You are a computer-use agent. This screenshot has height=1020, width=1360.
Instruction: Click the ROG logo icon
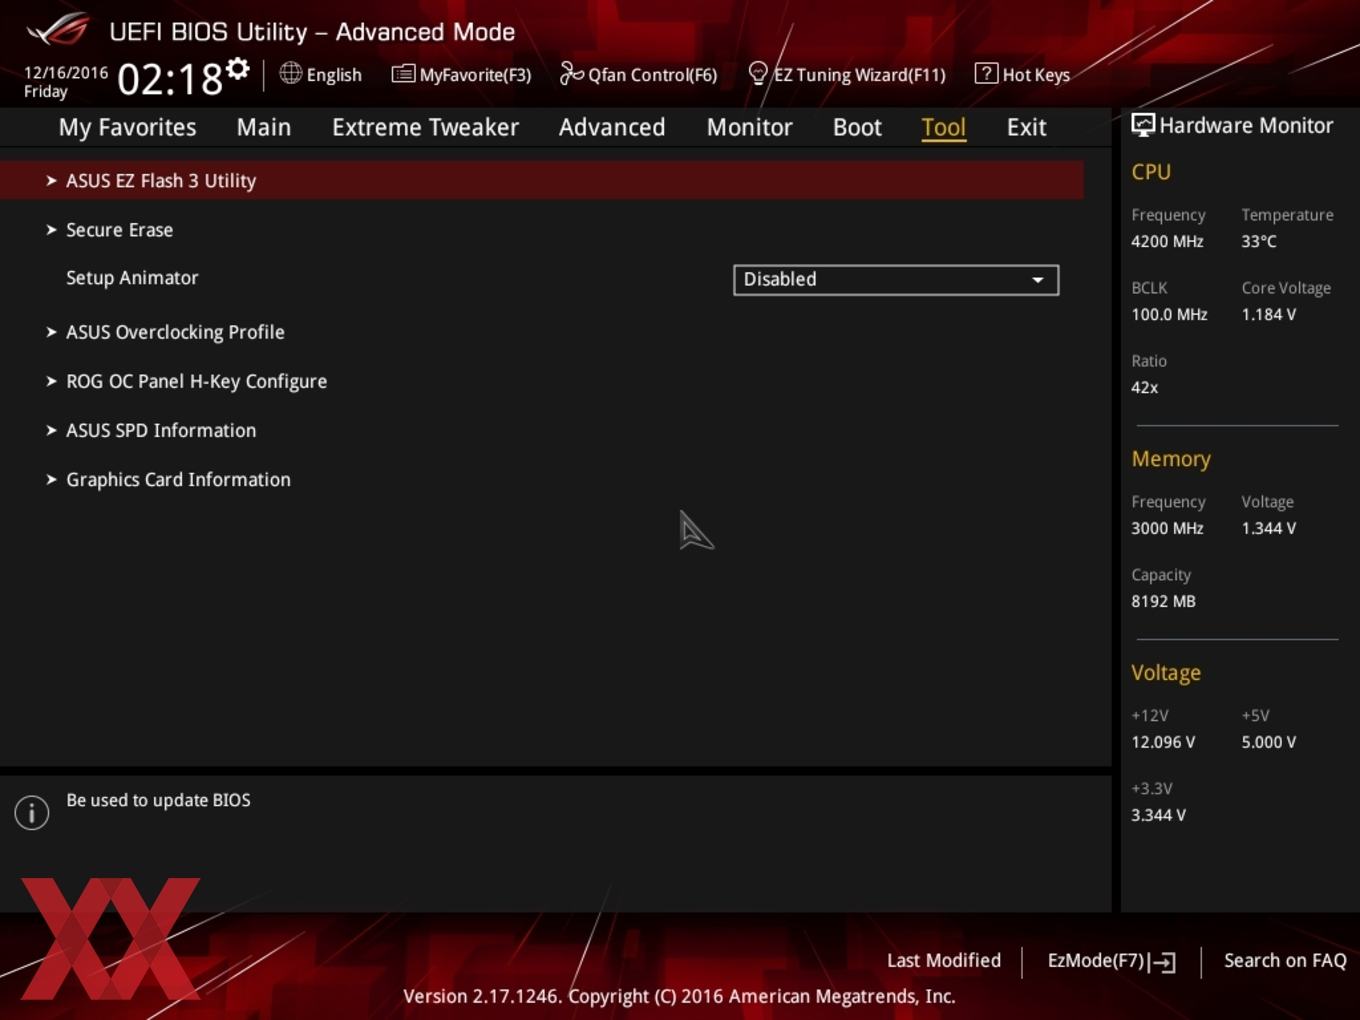58,29
